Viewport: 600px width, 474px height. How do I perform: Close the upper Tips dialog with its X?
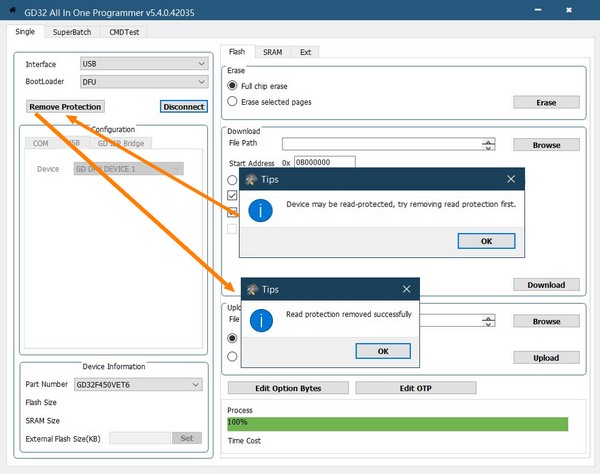[x=511, y=179]
